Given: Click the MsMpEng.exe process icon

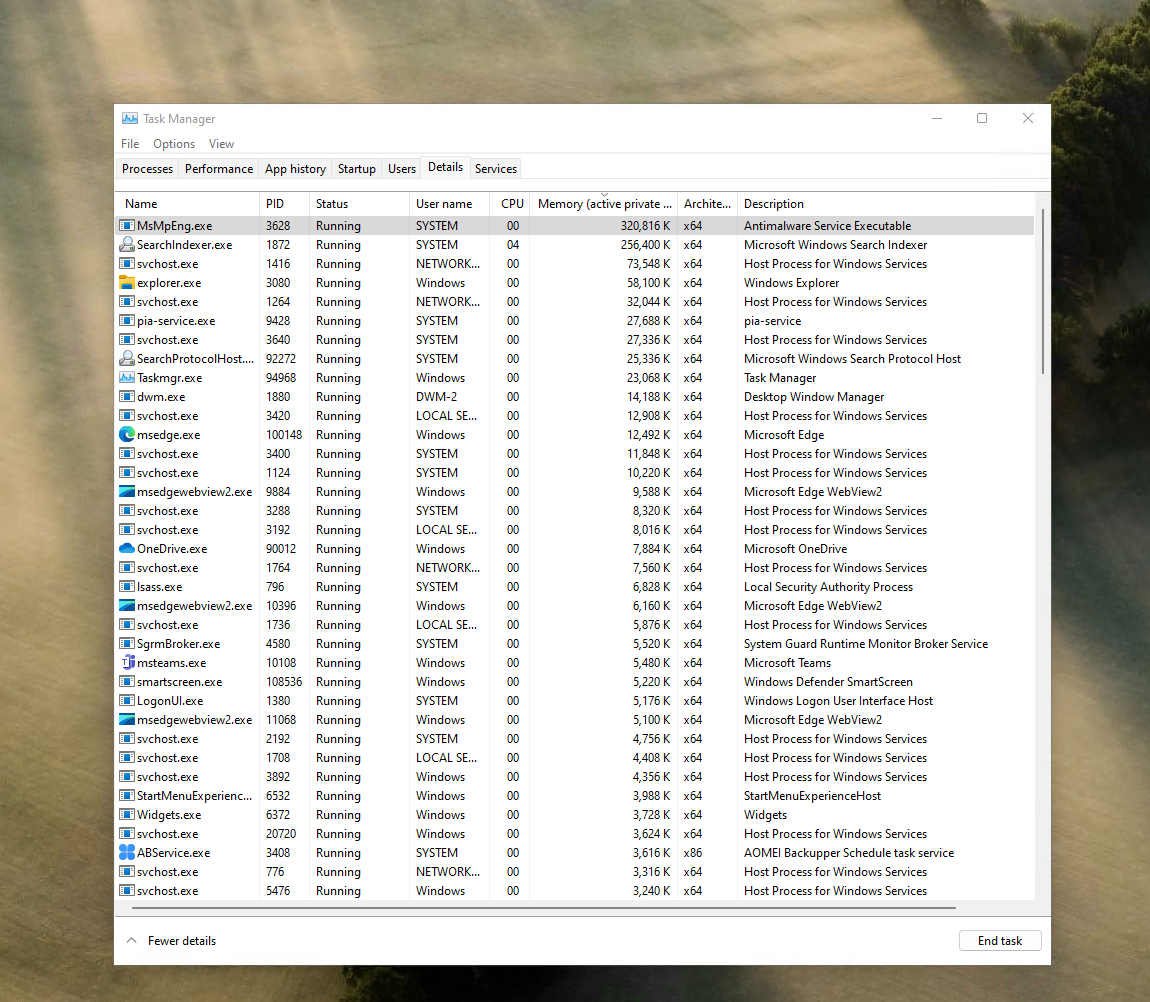Looking at the screenshot, I should [127, 226].
